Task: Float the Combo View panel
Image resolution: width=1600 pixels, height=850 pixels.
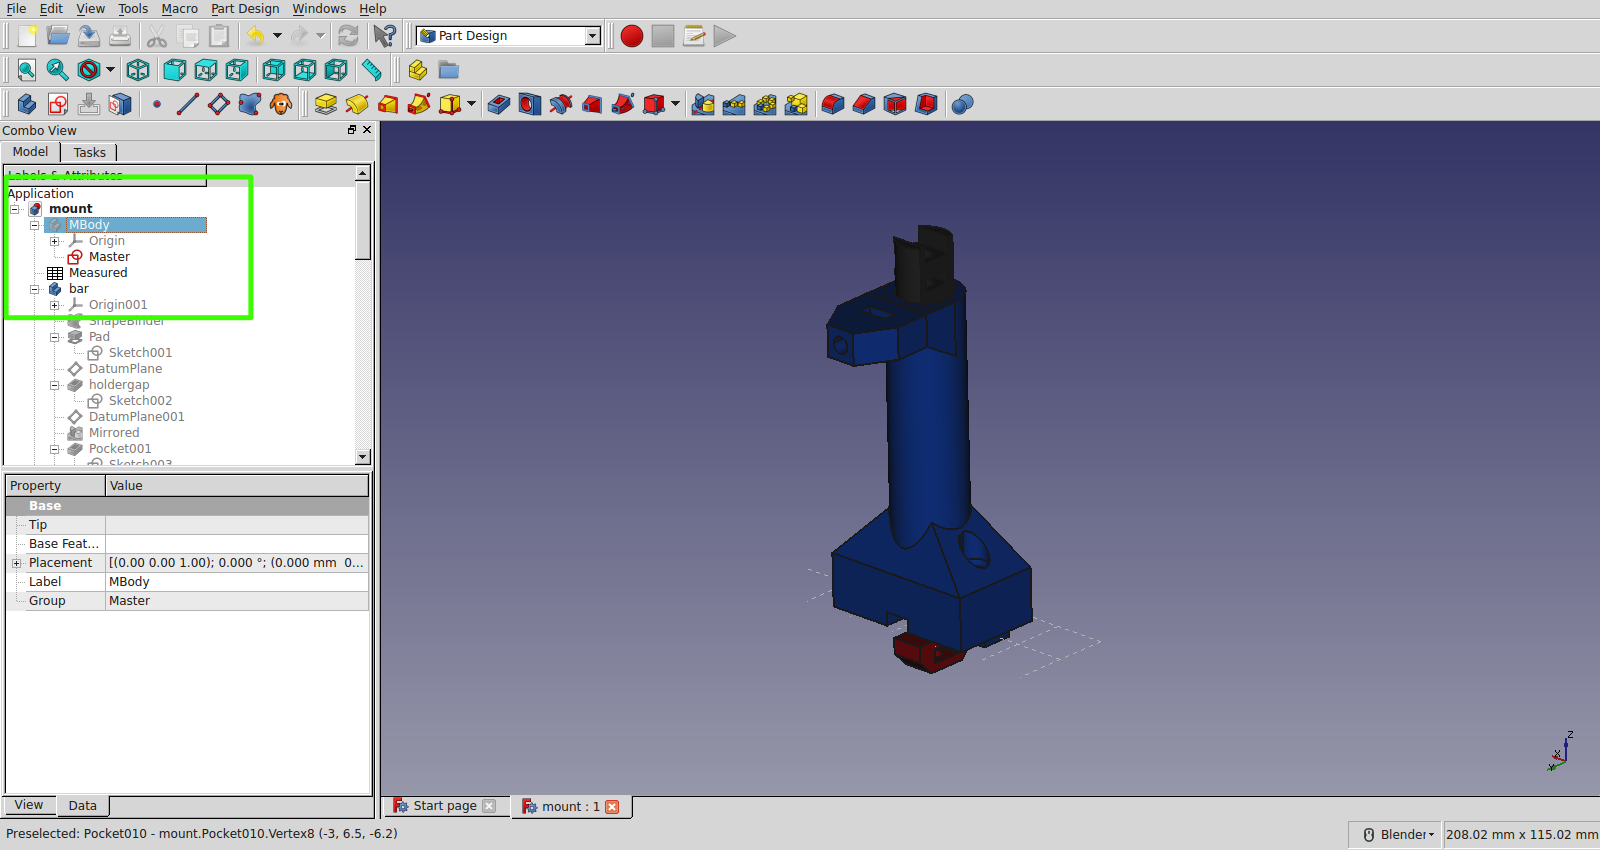Action: click(x=352, y=130)
